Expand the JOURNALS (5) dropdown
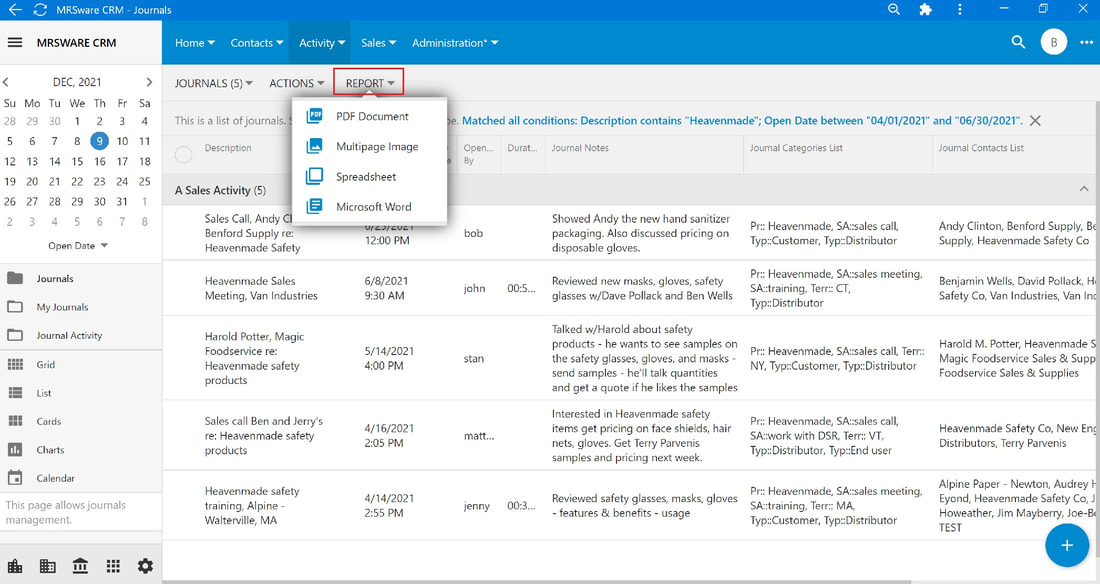 tap(213, 83)
